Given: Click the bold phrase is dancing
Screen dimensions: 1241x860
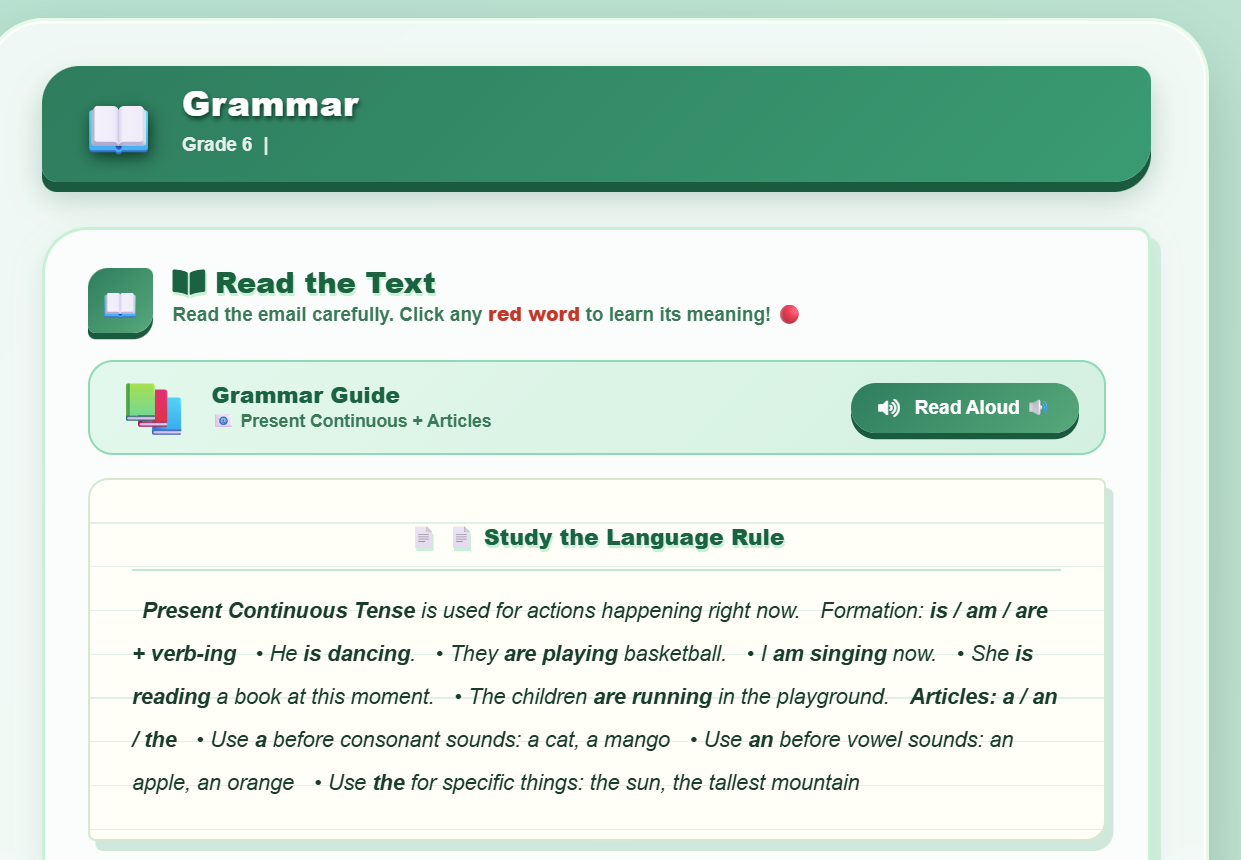Looking at the screenshot, I should coord(358,654).
